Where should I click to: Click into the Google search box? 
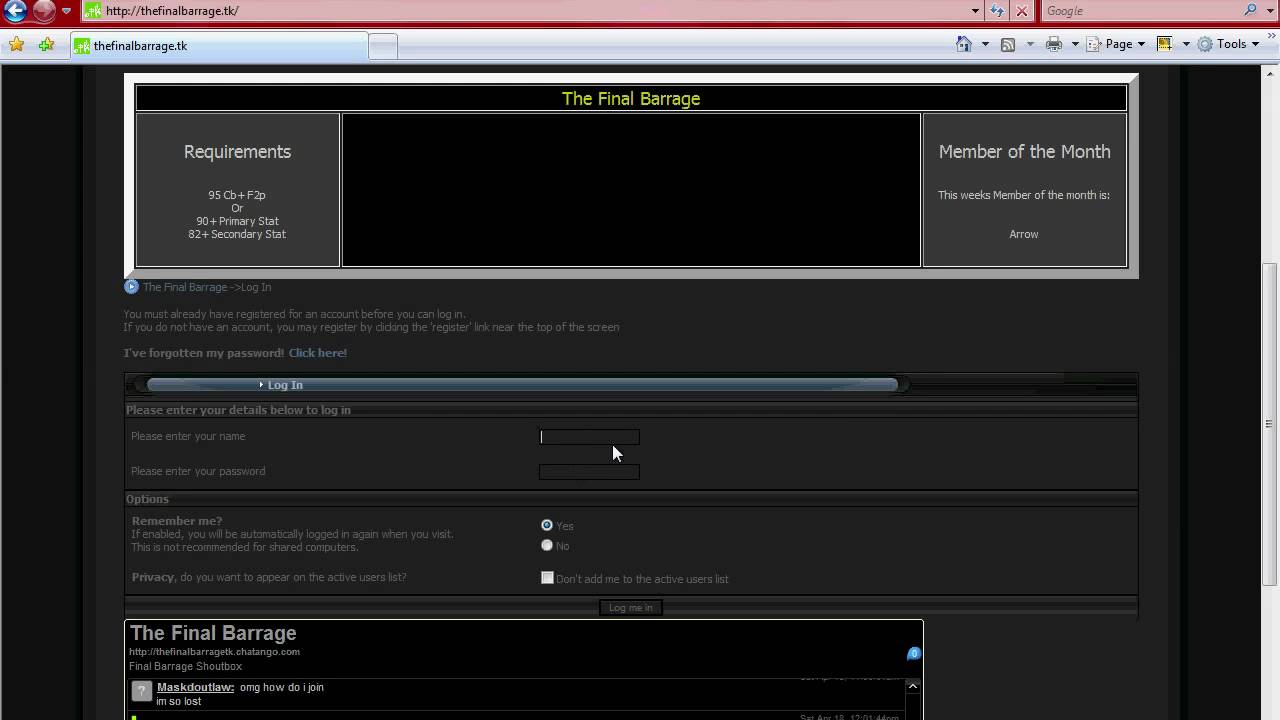[1140, 11]
